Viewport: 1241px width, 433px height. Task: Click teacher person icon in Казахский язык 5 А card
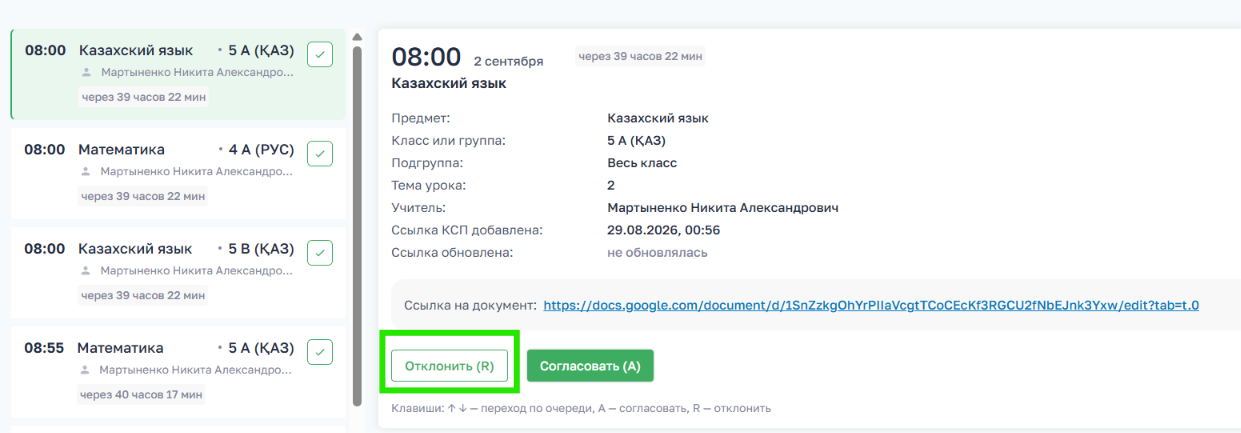[87, 73]
